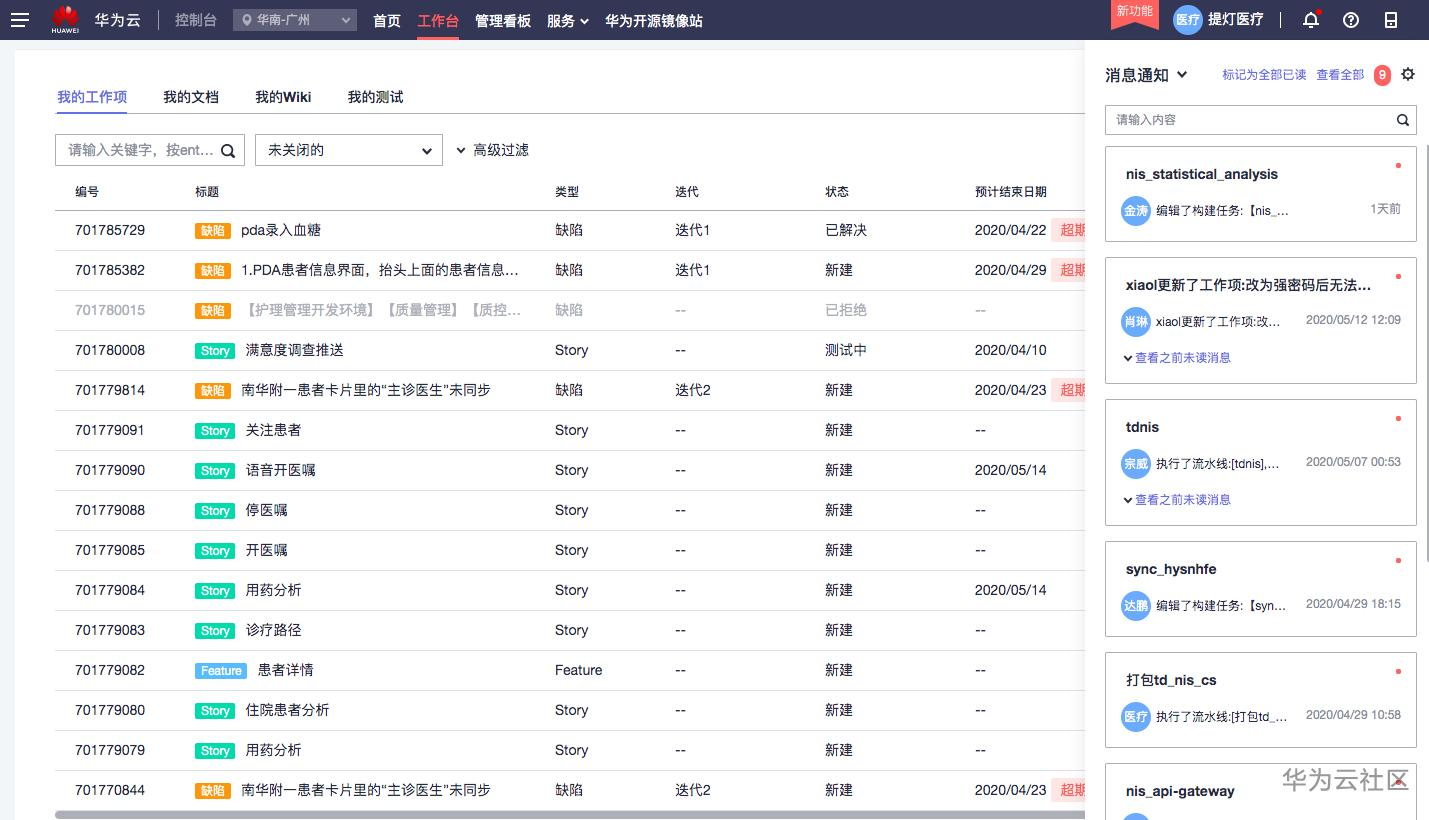Viewport: 1429px width, 820px height.
Task: Click the 测试中 status cell
Action: point(846,350)
